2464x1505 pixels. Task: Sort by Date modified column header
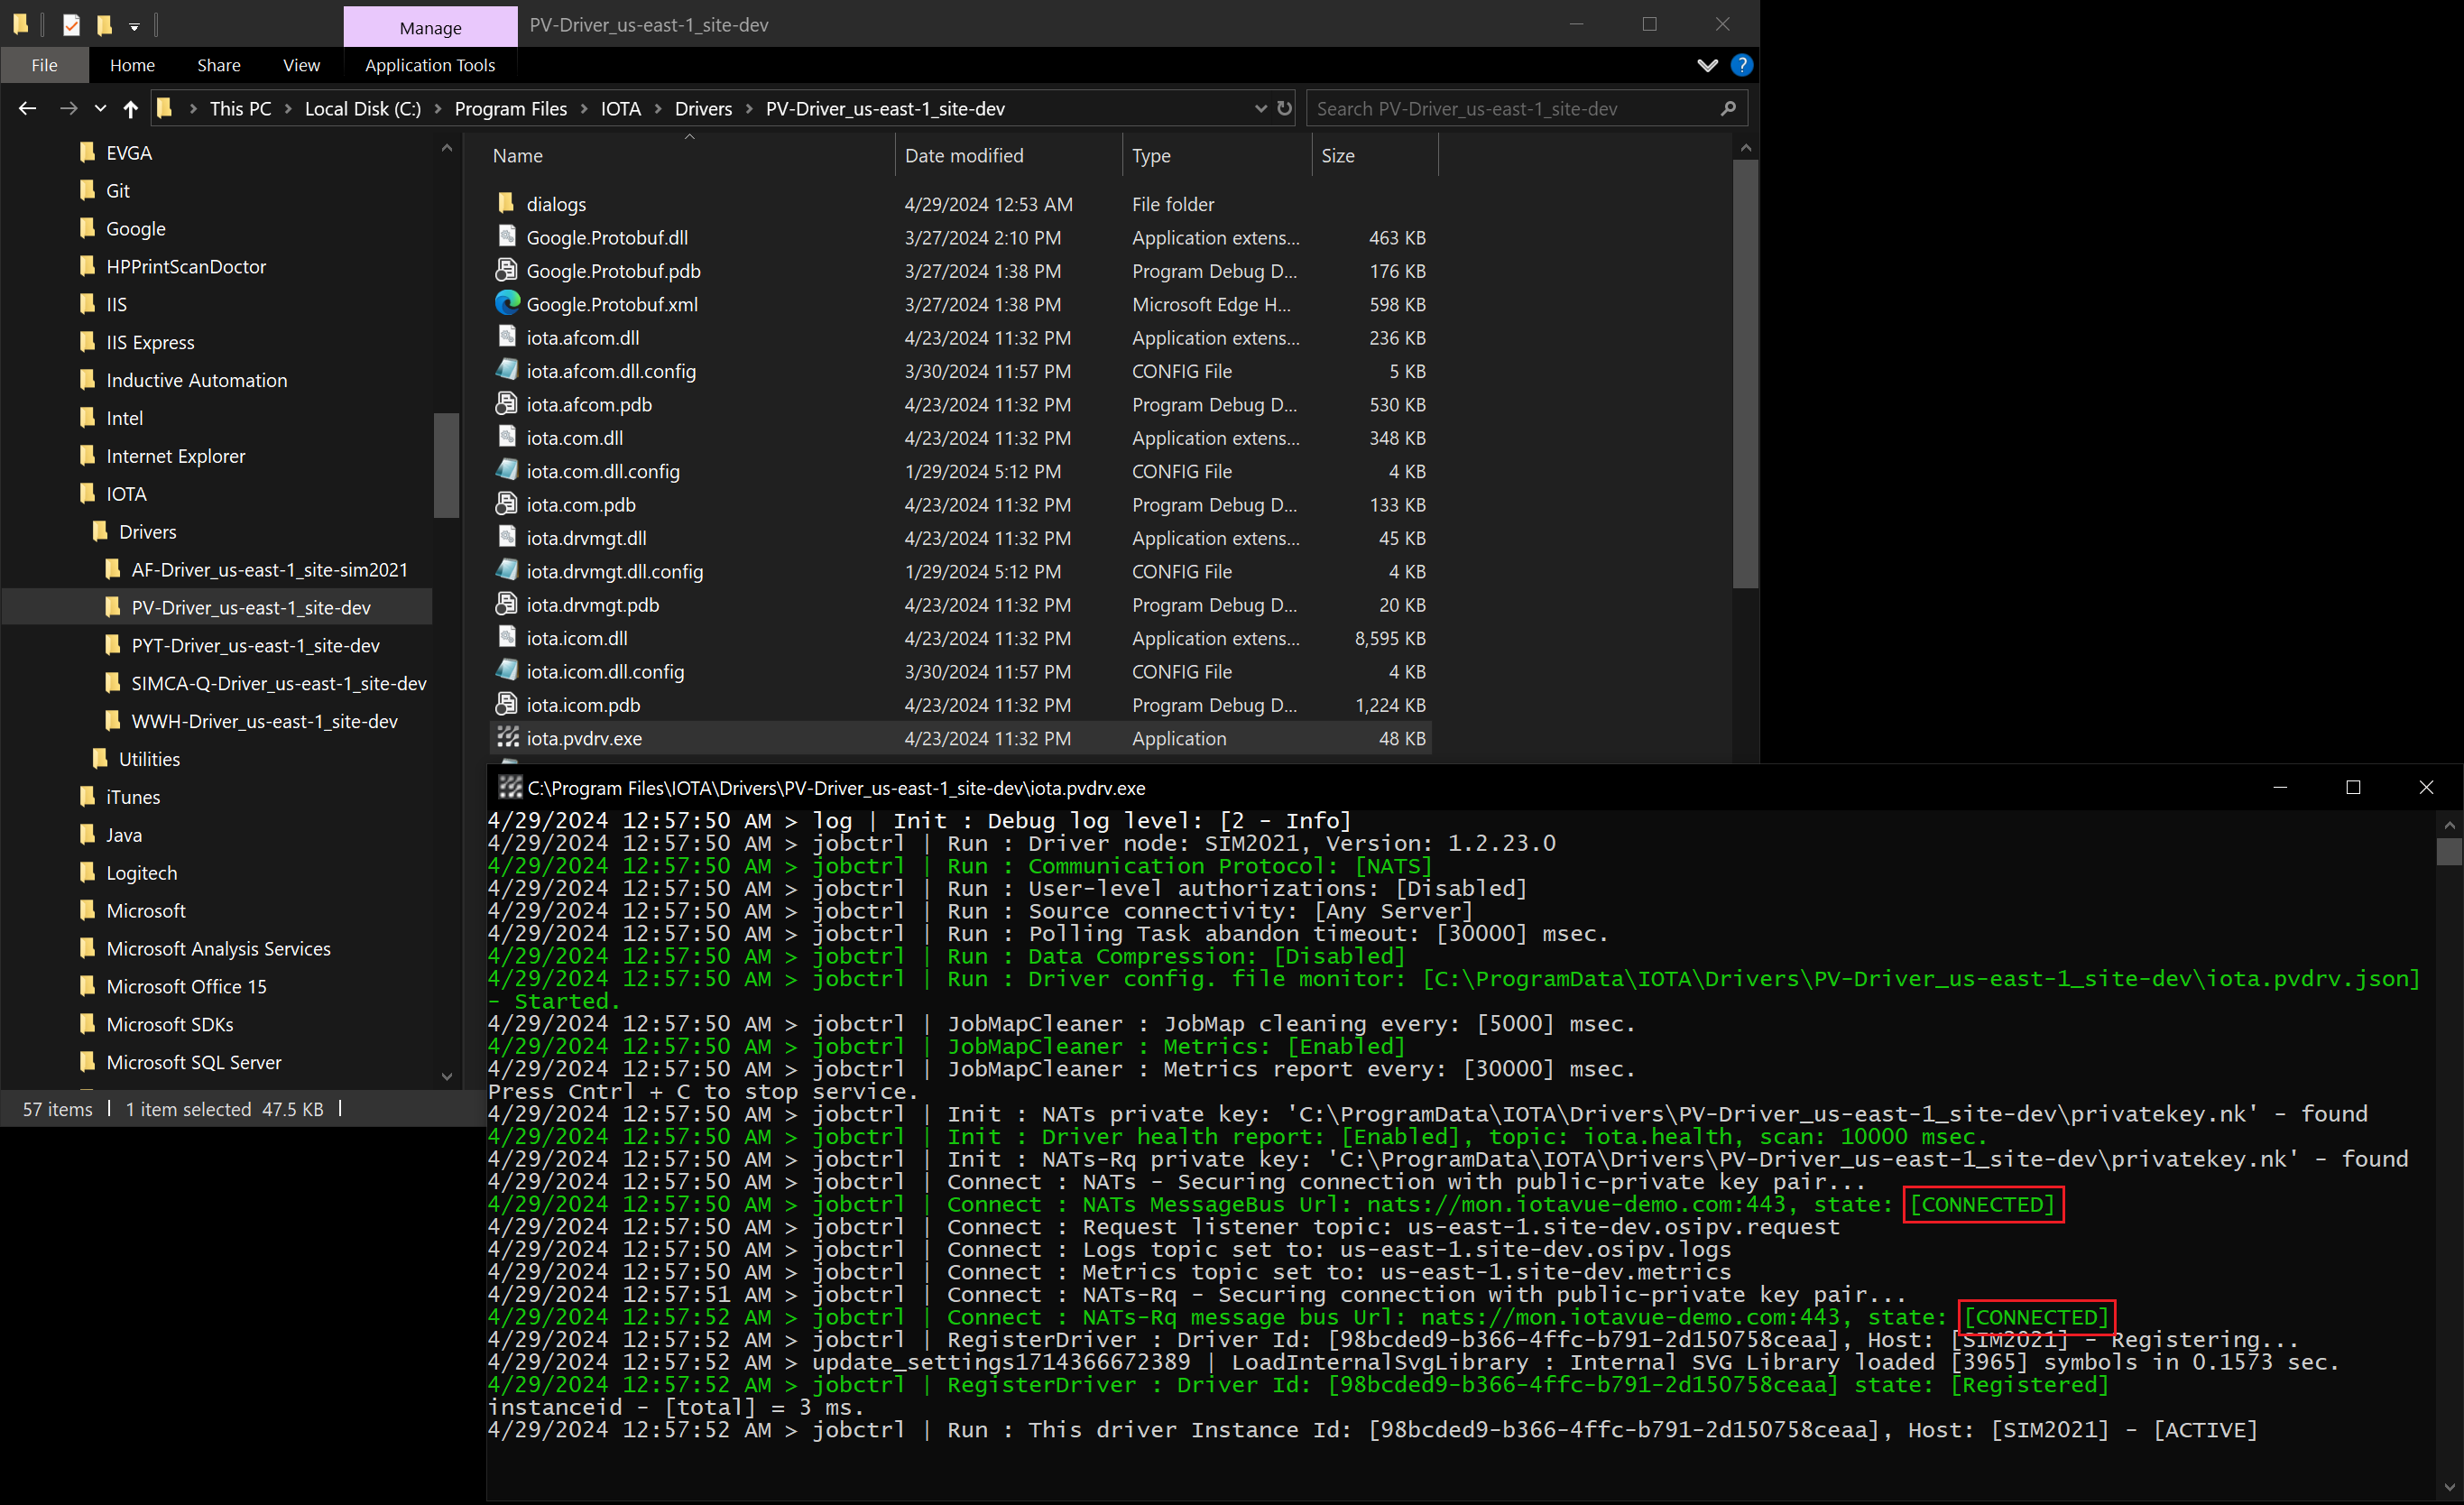tap(964, 155)
